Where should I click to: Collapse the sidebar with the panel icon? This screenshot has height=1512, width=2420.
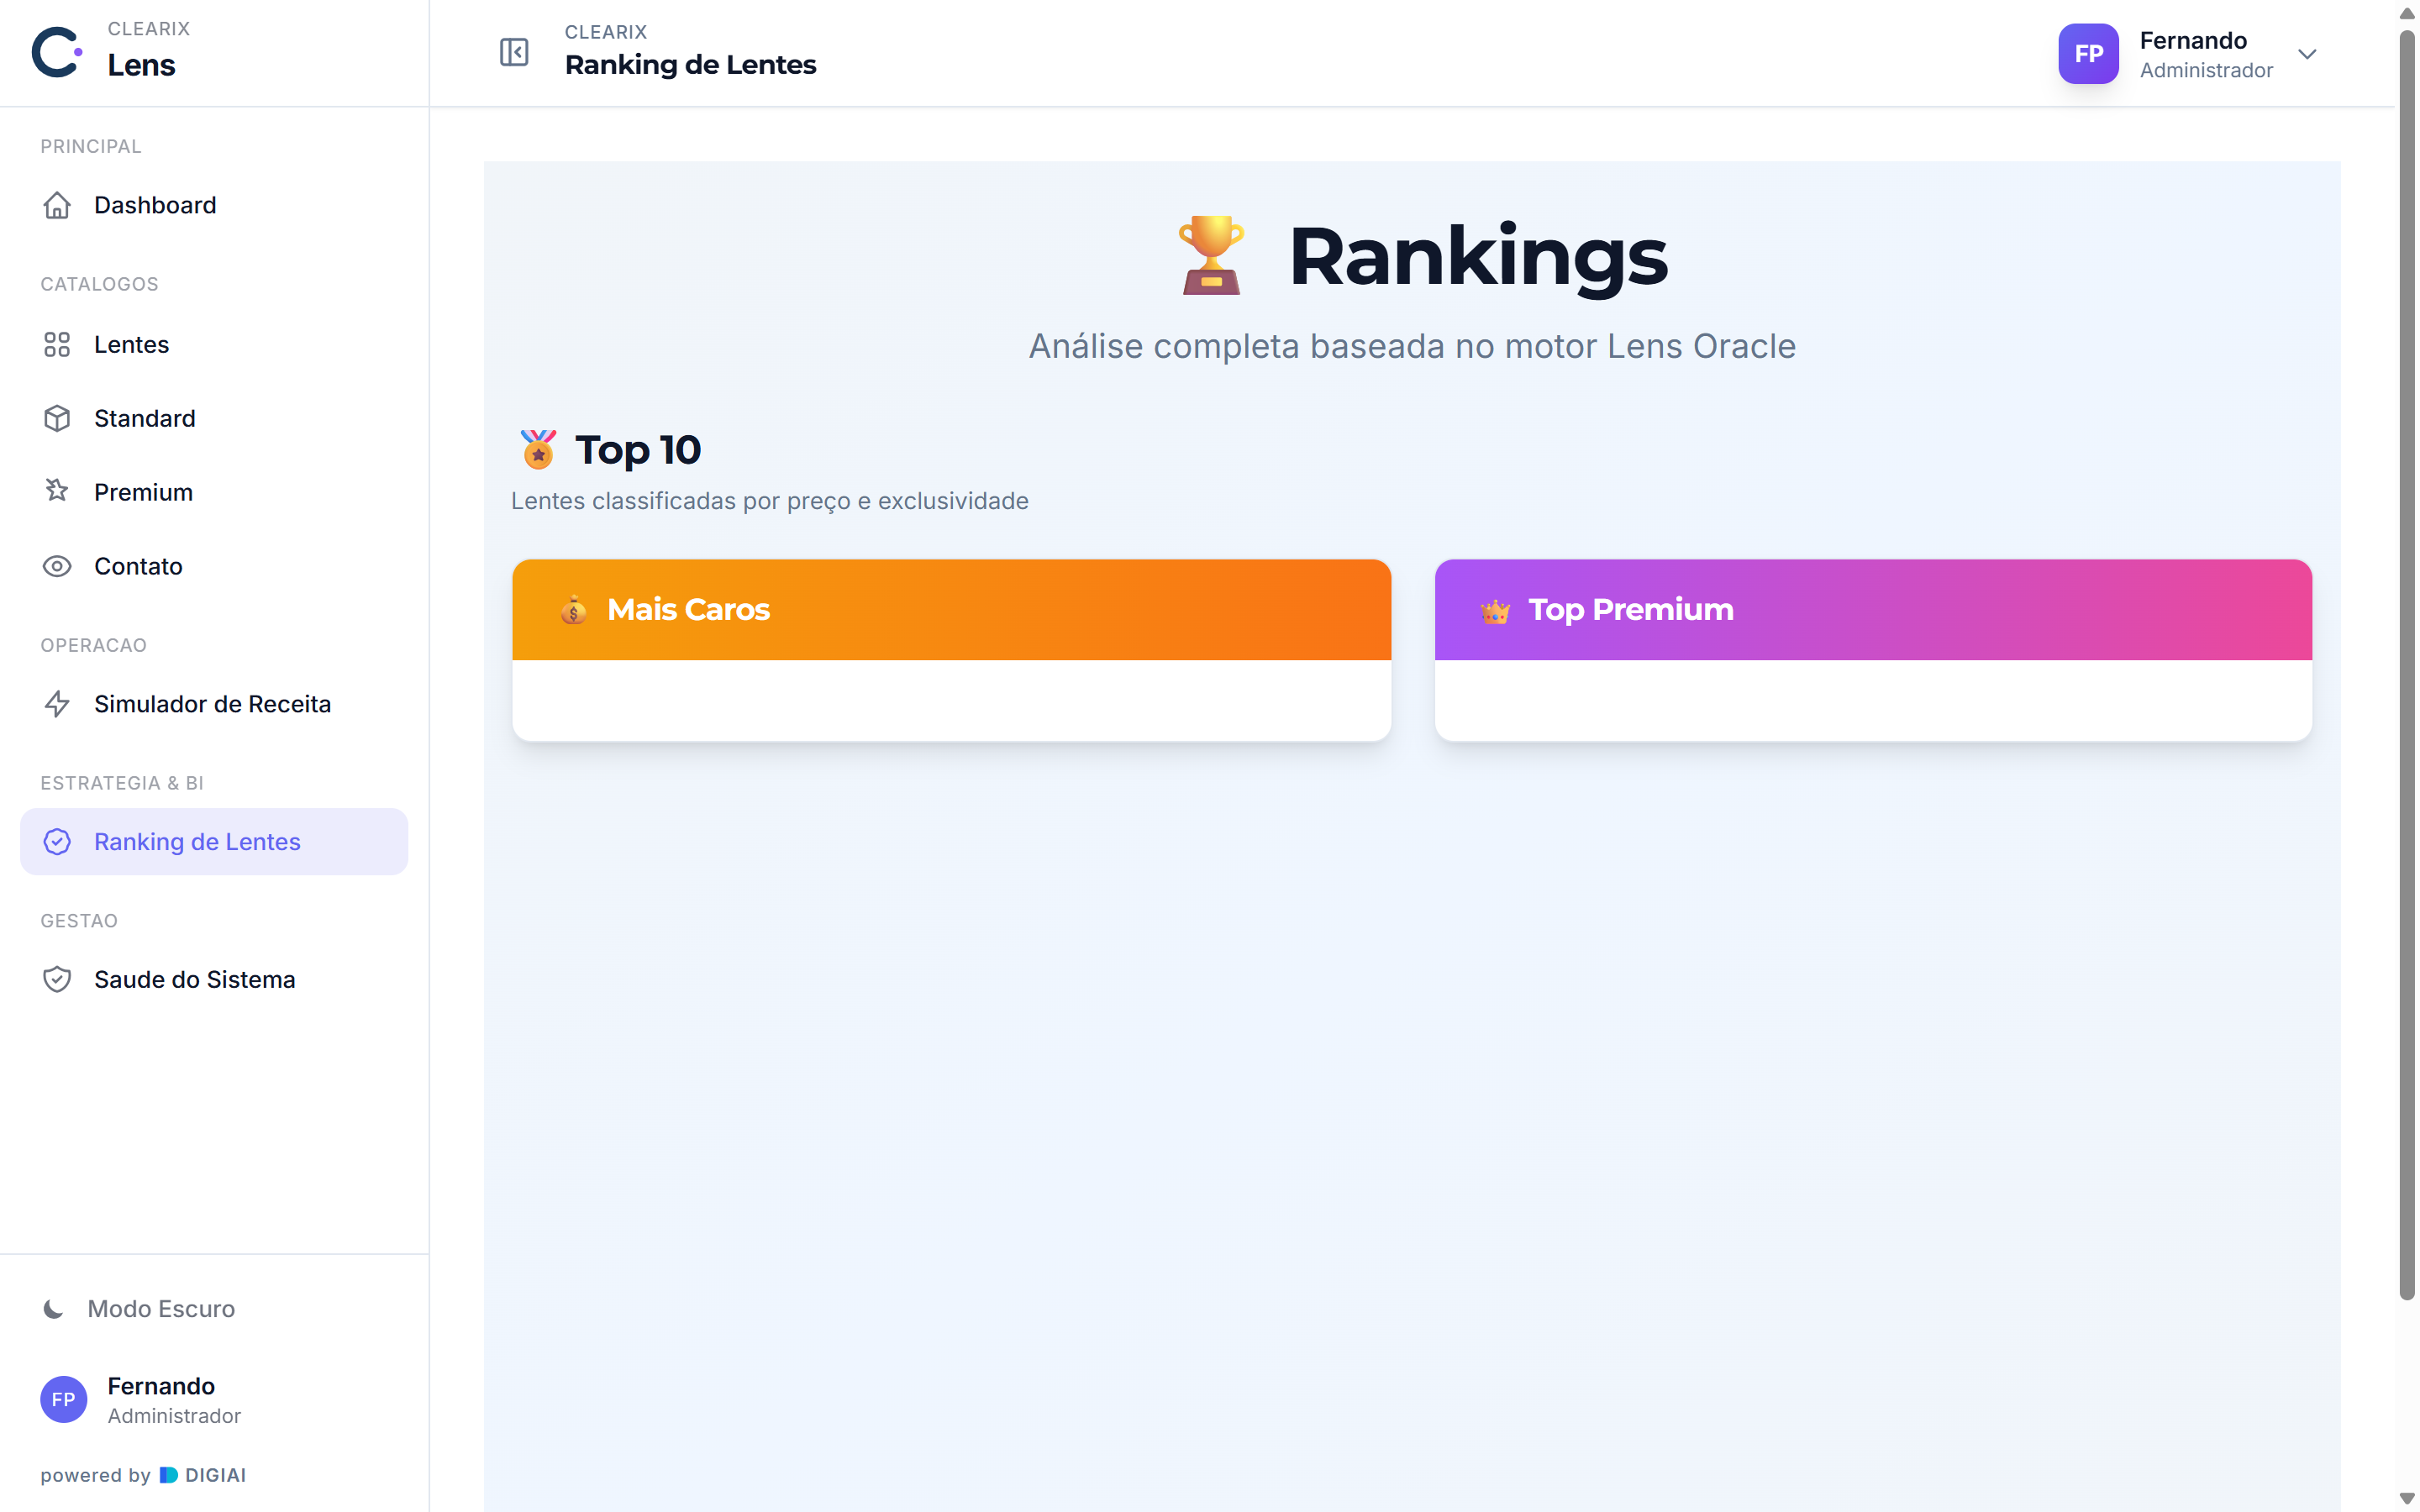pyautogui.click(x=514, y=52)
